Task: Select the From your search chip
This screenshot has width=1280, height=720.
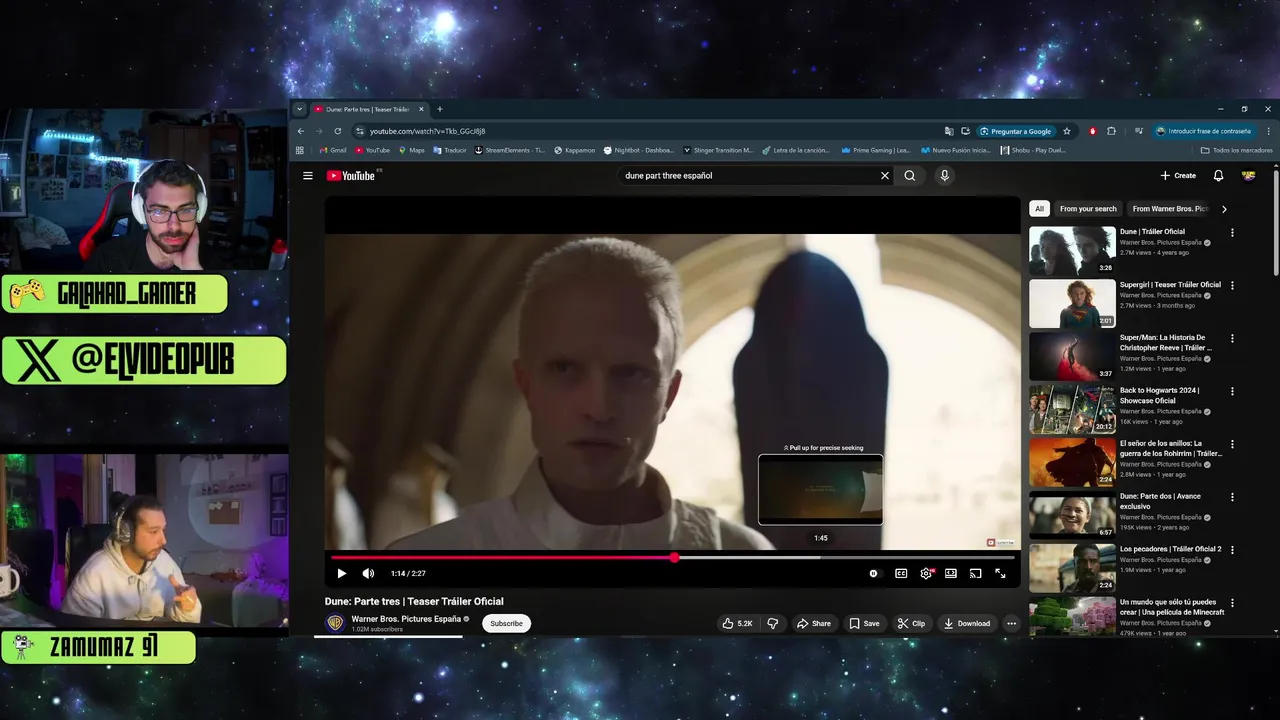Action: (x=1088, y=209)
